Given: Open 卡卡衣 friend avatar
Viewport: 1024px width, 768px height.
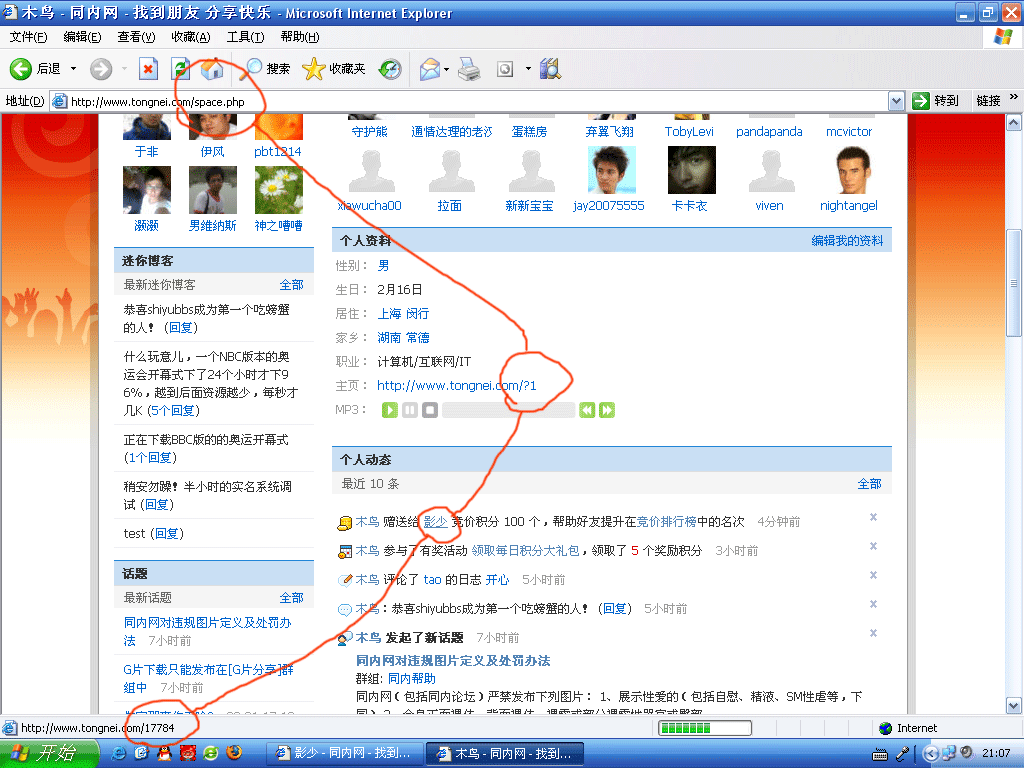Looking at the screenshot, I should pos(692,170).
